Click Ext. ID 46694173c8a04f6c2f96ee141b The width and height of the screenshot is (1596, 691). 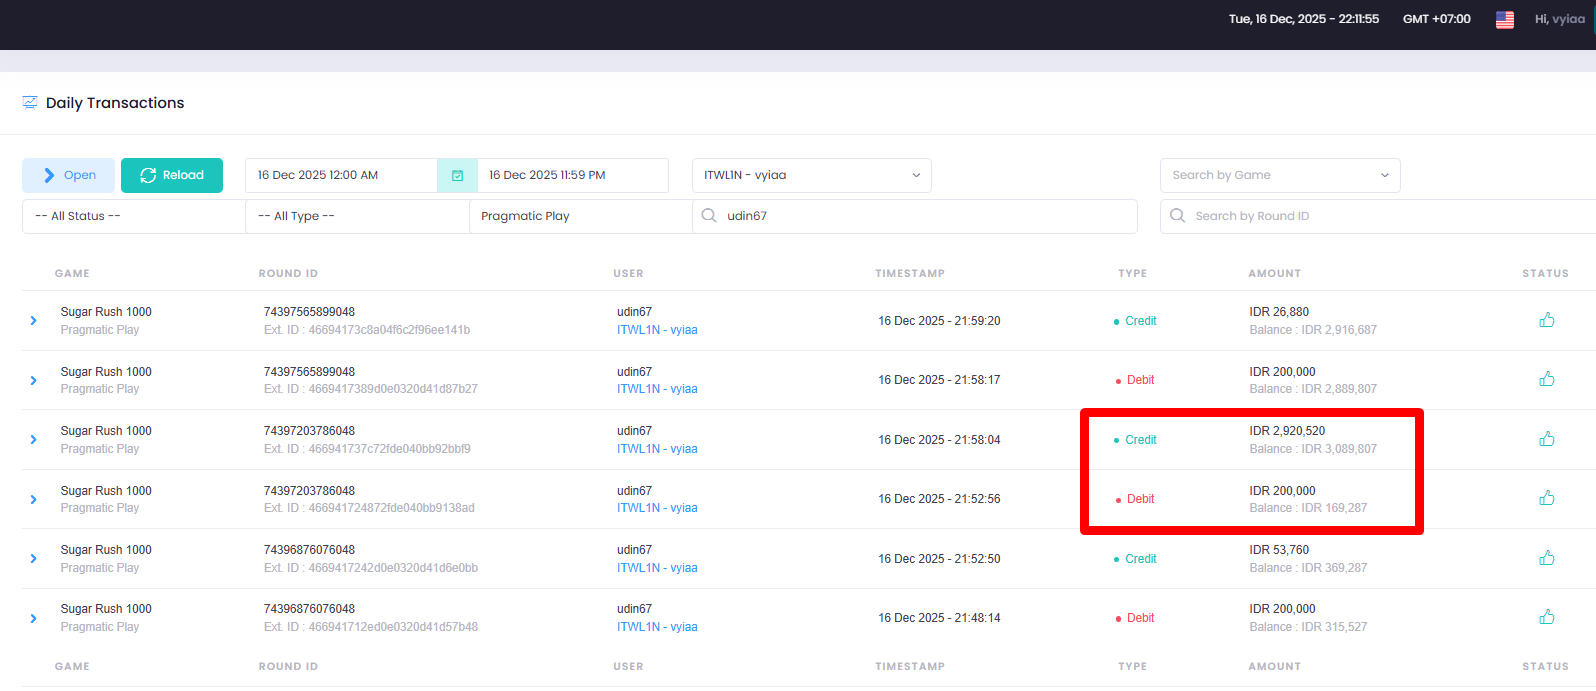point(367,330)
